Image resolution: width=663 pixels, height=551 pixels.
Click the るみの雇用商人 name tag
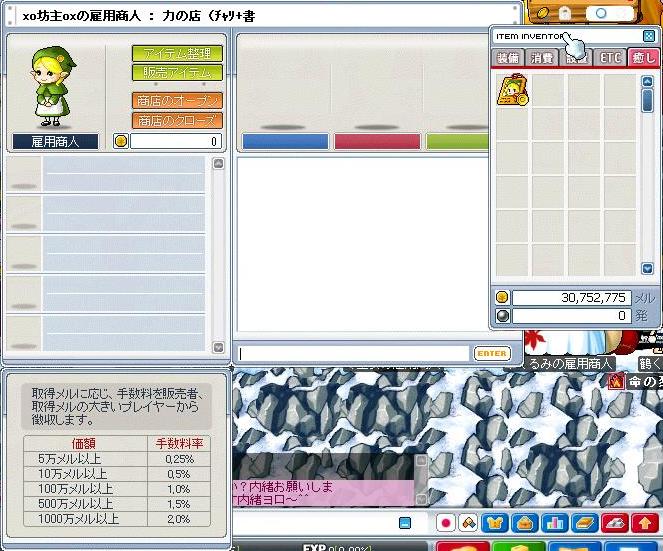(x=570, y=363)
